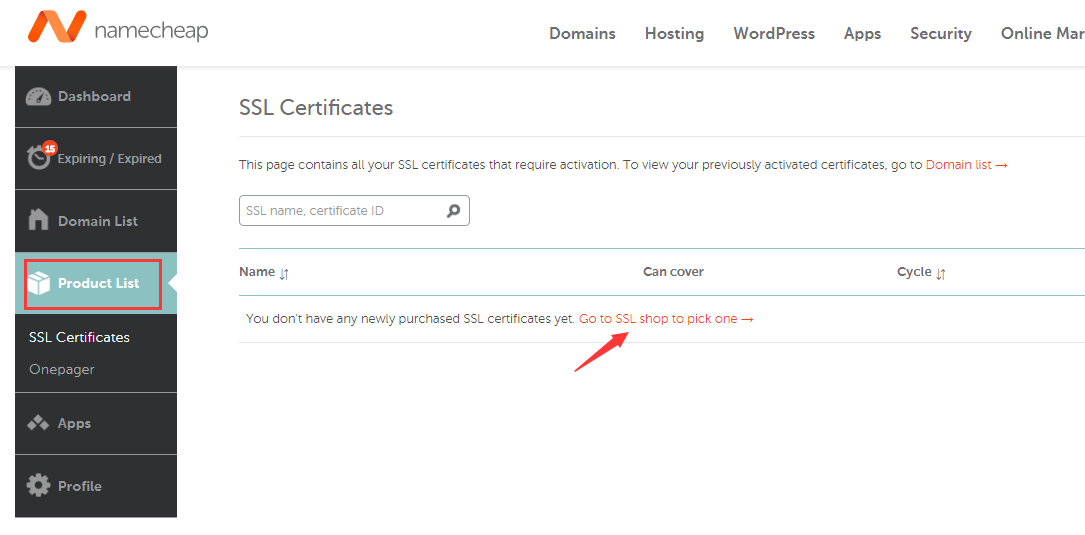Open the Security top menu
The height and width of the screenshot is (535, 1085).
(940, 33)
